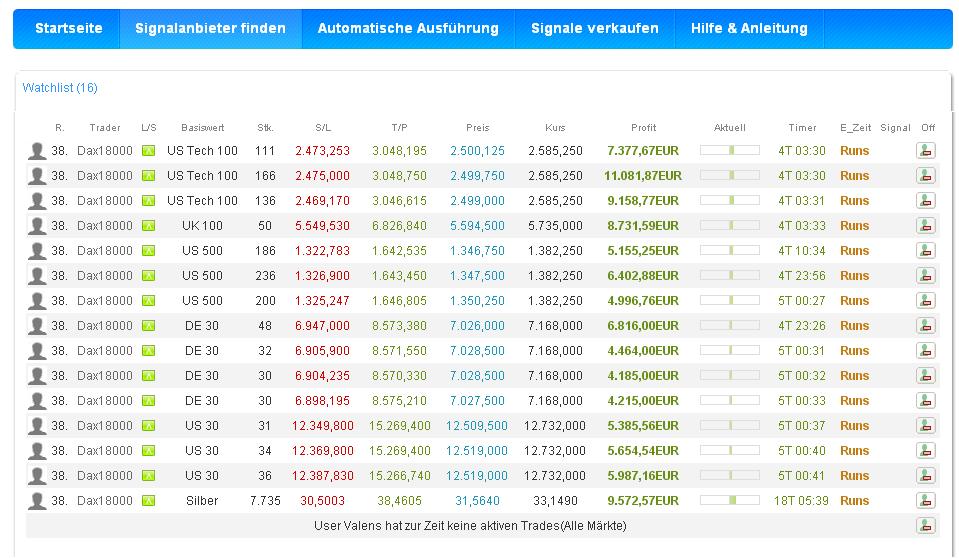Open the Signale verkaufen menu item
Image resolution: width=959 pixels, height=558 pixels.
(594, 29)
